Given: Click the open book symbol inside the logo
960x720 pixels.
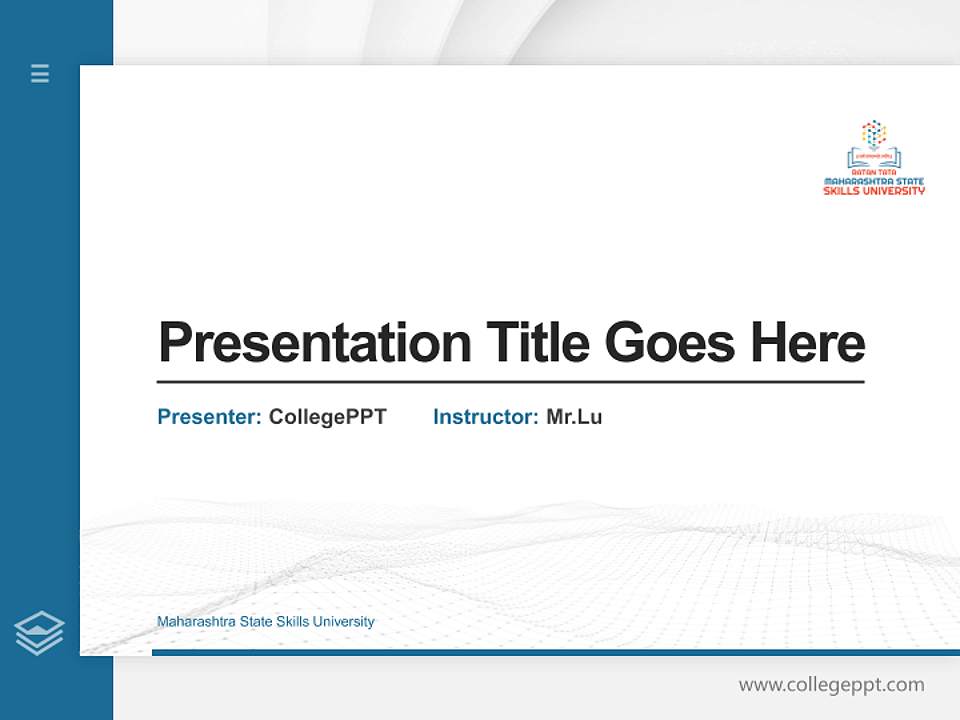Looking at the screenshot, I should pos(873,157).
